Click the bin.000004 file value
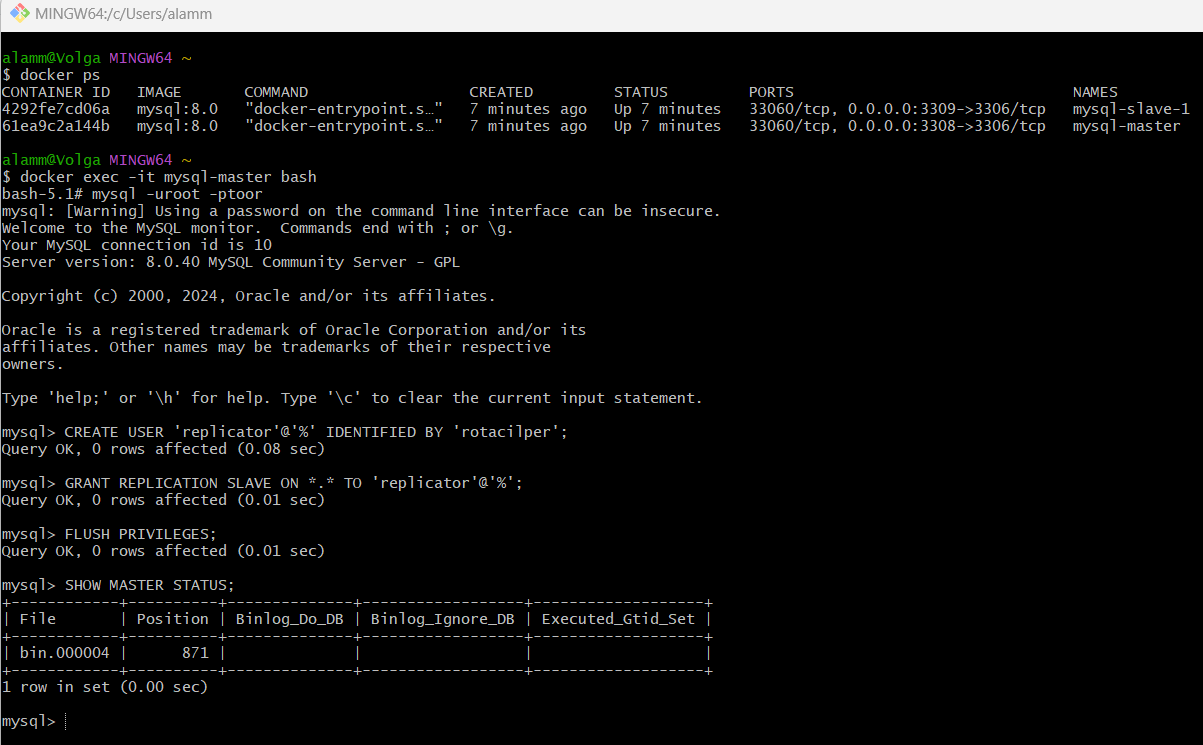The image size is (1203, 745). 65,653
